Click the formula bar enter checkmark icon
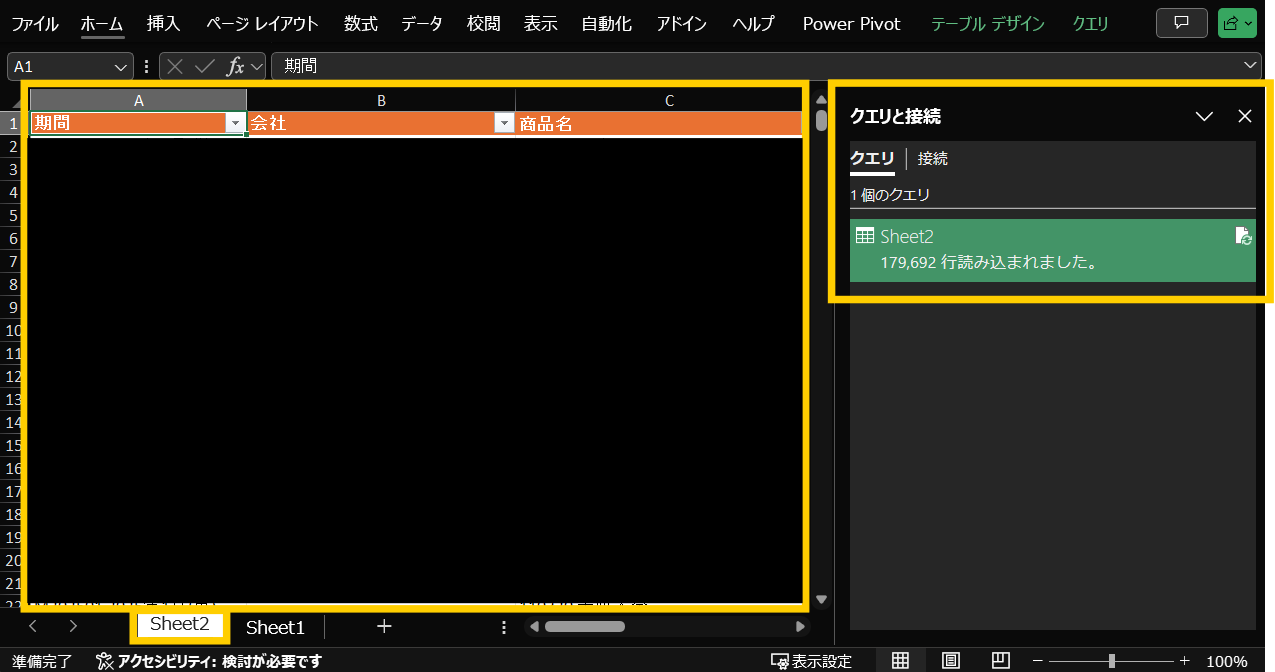Viewport: 1275px width, 672px height. [x=205, y=66]
